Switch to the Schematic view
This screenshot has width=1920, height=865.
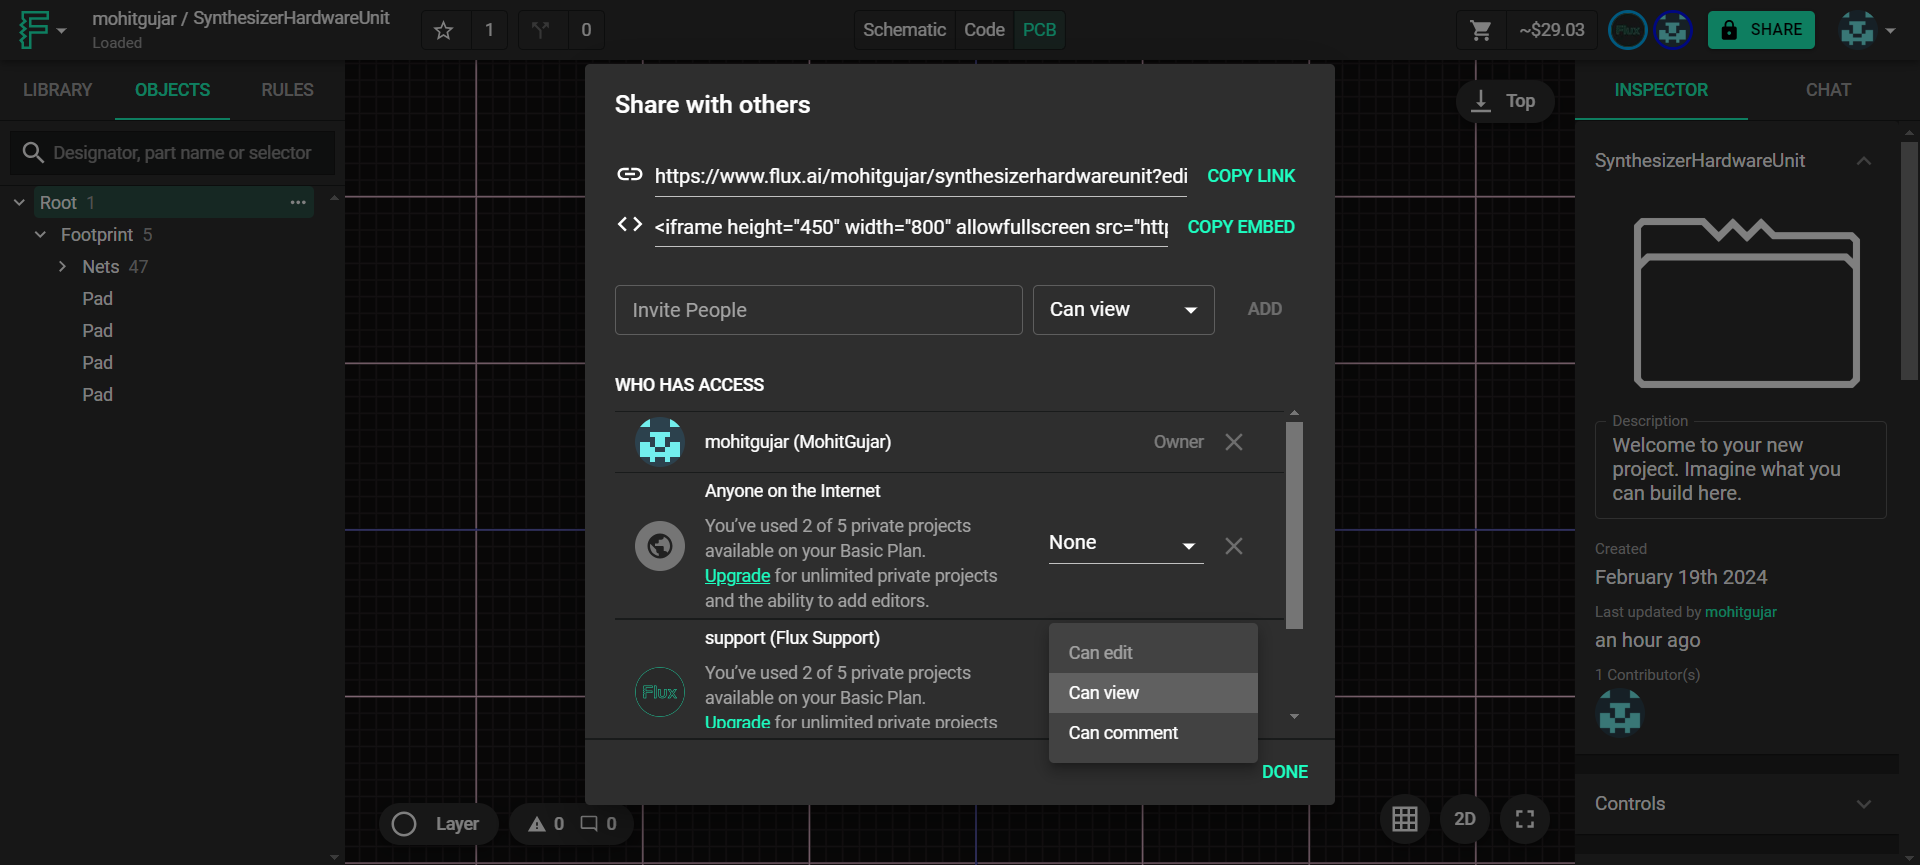coord(904,30)
